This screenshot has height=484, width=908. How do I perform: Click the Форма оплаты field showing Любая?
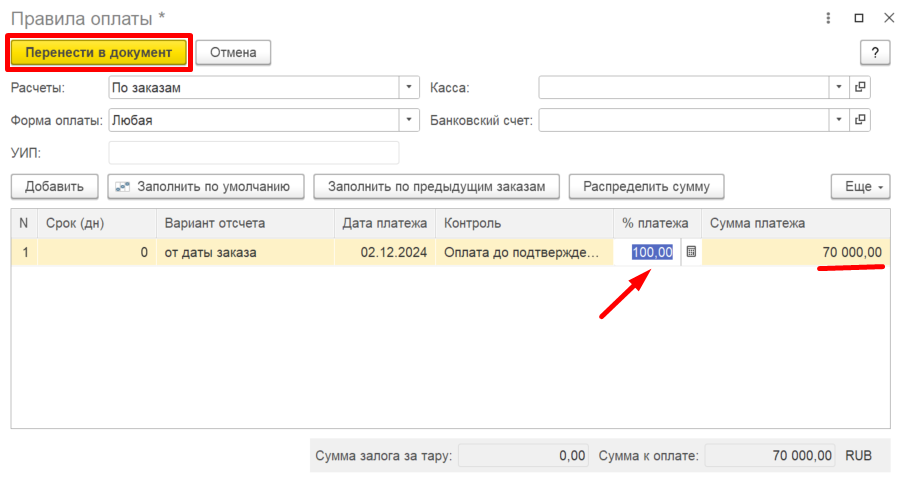coord(254,120)
